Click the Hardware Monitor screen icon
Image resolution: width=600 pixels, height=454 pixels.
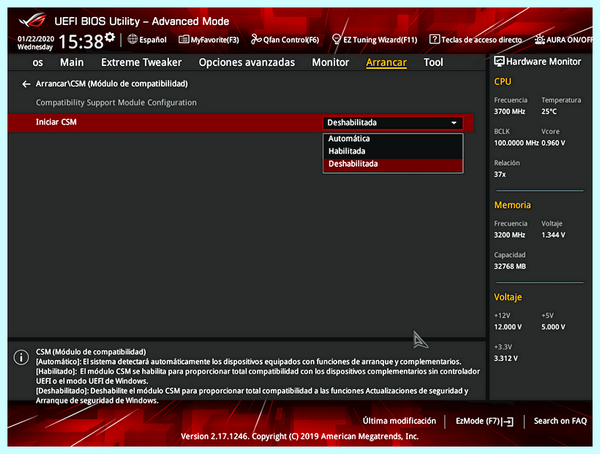[x=499, y=62]
